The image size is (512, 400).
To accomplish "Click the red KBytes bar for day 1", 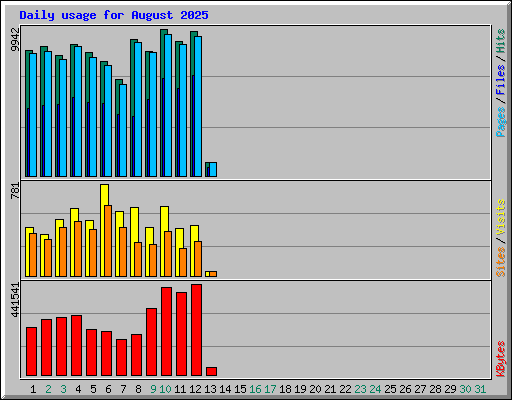I will click(x=31, y=351).
